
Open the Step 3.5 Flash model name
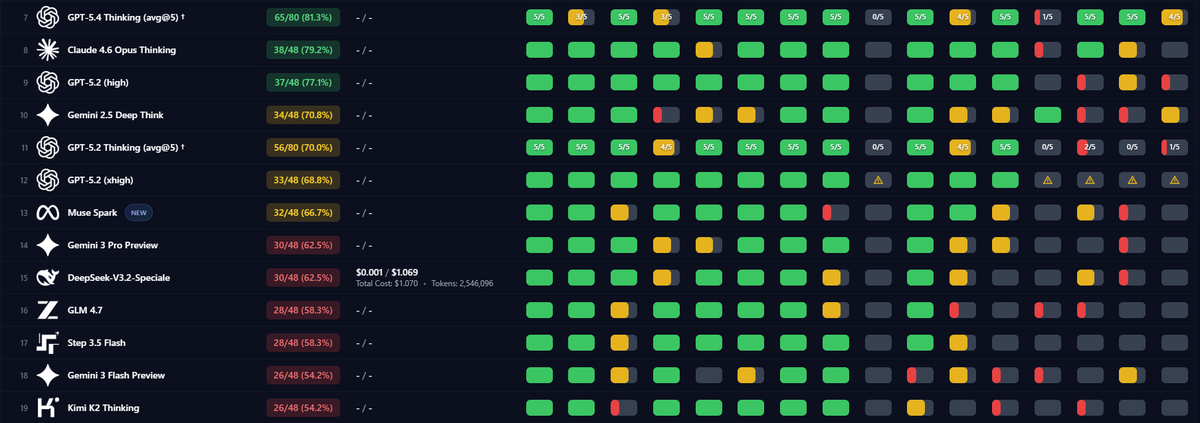click(x=98, y=342)
